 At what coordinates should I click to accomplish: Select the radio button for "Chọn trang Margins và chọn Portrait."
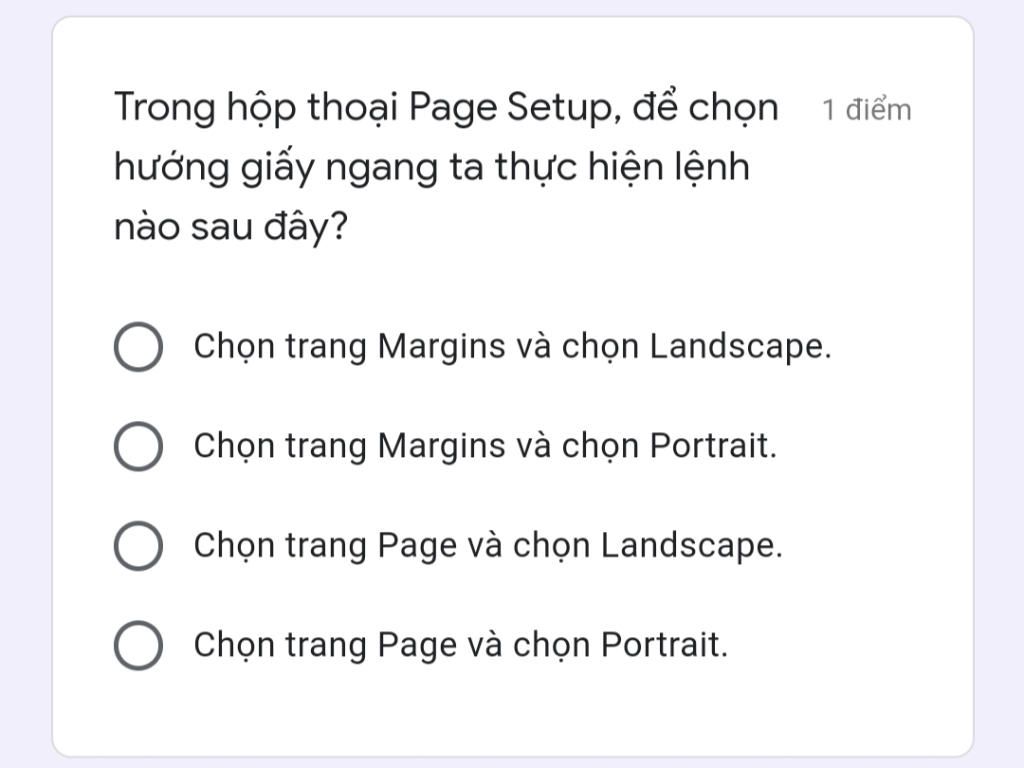(139, 446)
